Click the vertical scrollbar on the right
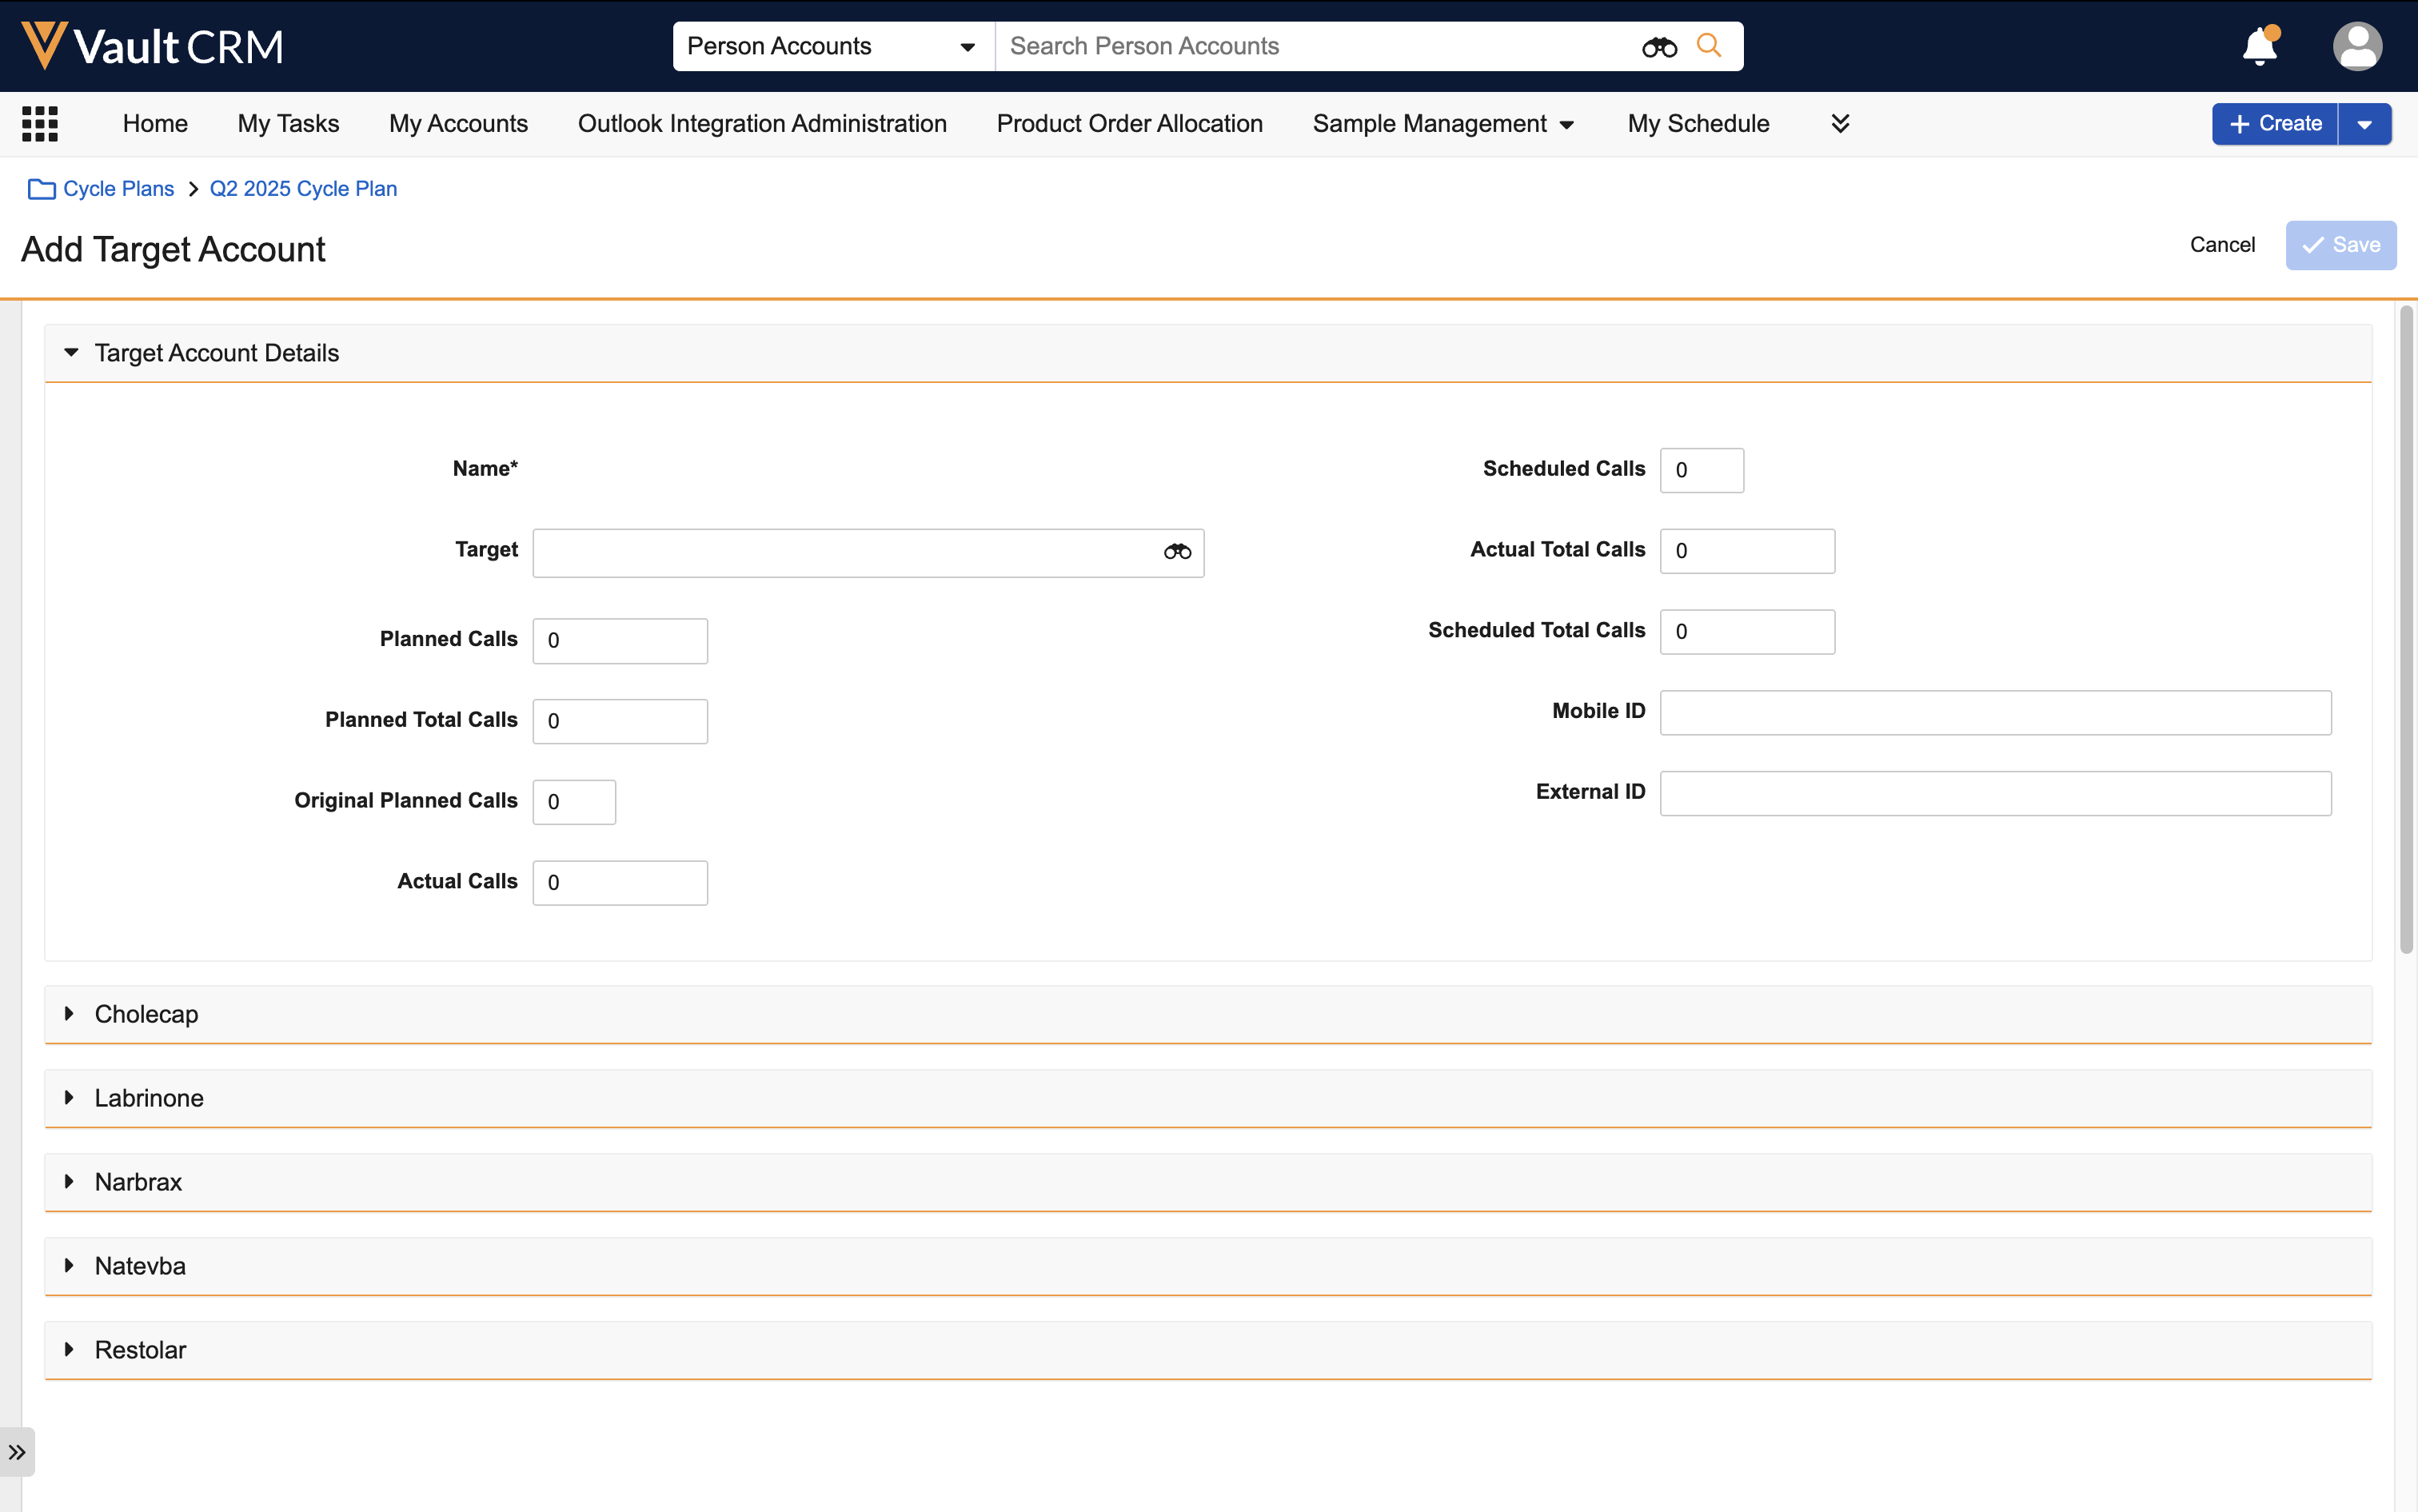This screenshot has width=2418, height=1512. 2406,630
